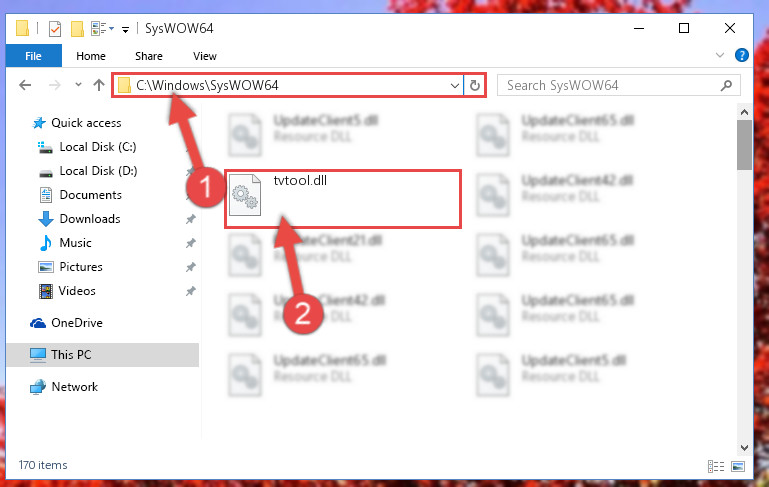Viewport: 769px width, 487px height.
Task: Open the File menu
Action: (33, 56)
